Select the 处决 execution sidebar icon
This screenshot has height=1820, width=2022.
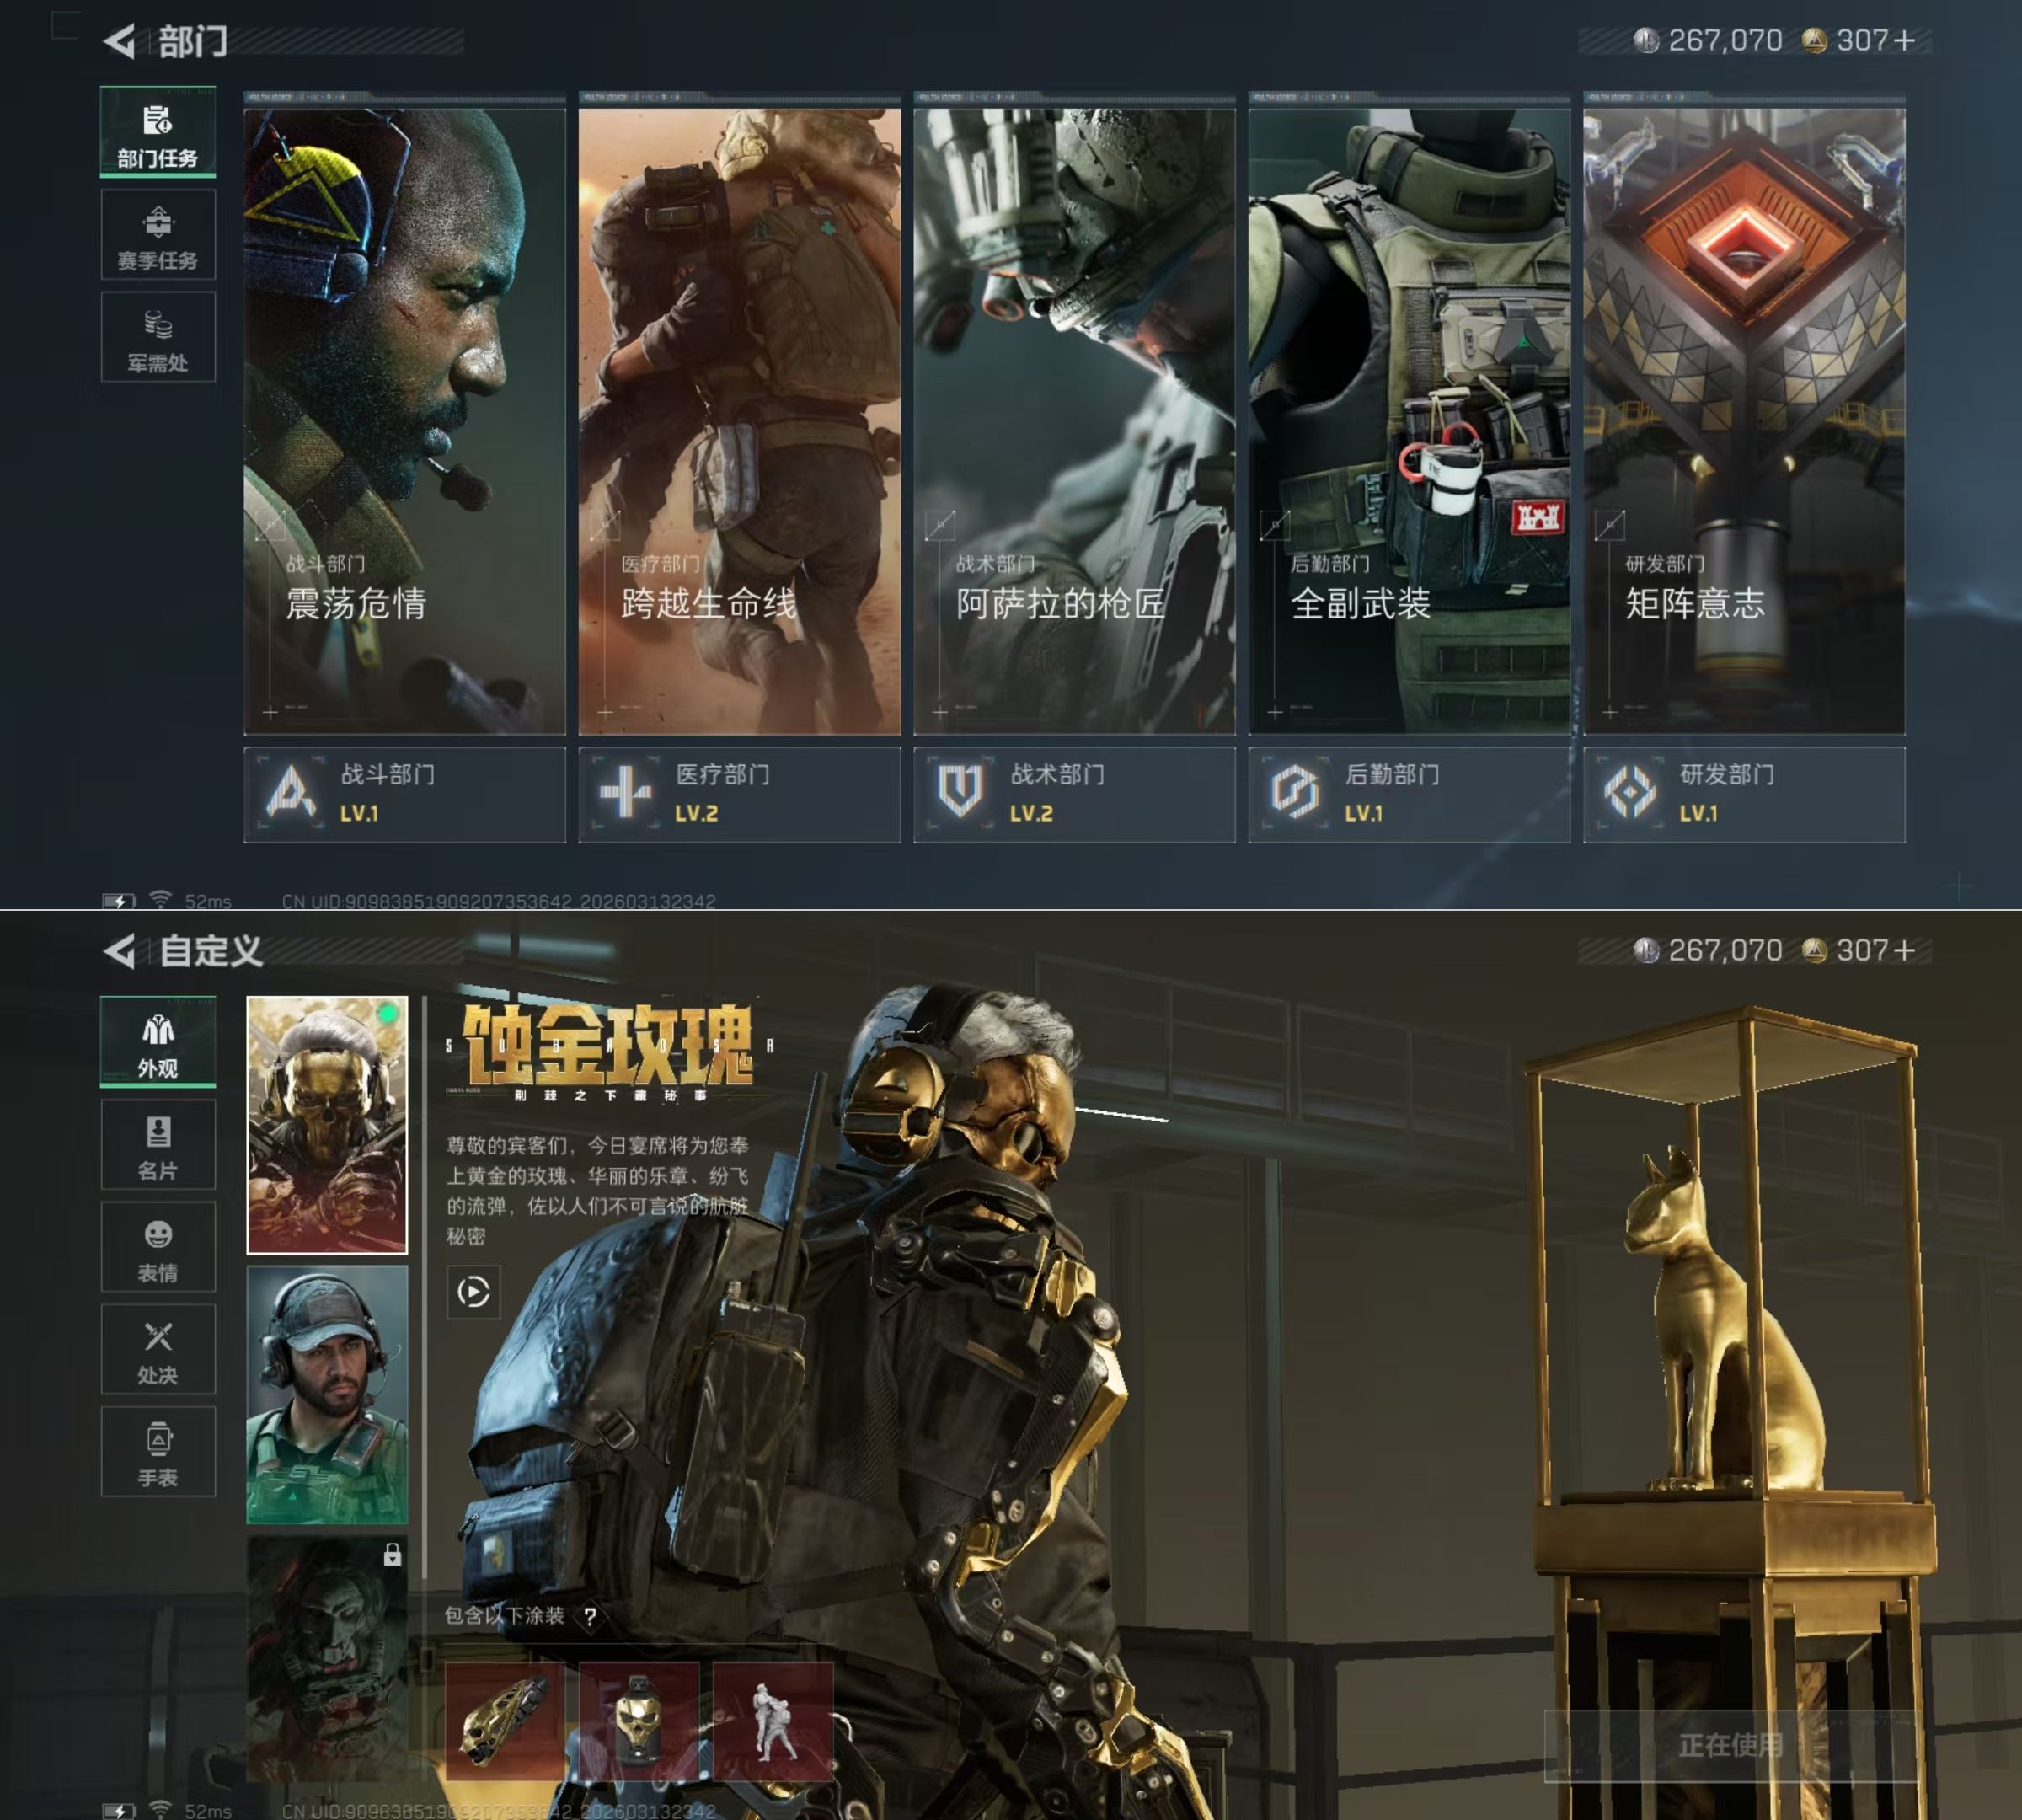coord(158,1350)
